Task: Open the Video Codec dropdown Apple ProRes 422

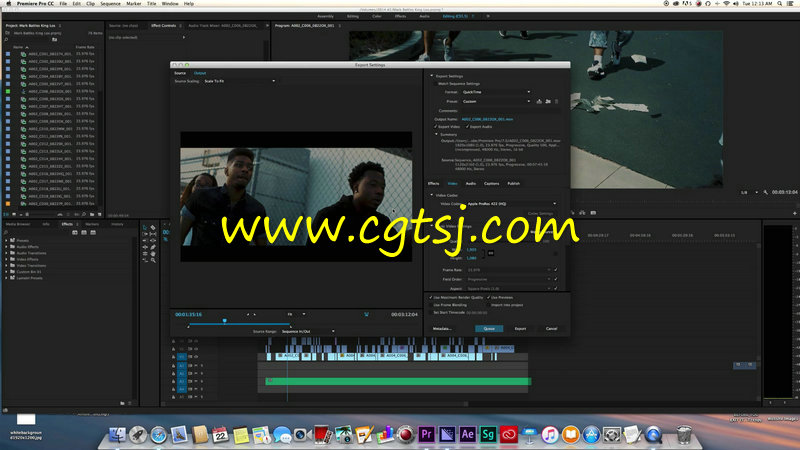Action: [511, 204]
